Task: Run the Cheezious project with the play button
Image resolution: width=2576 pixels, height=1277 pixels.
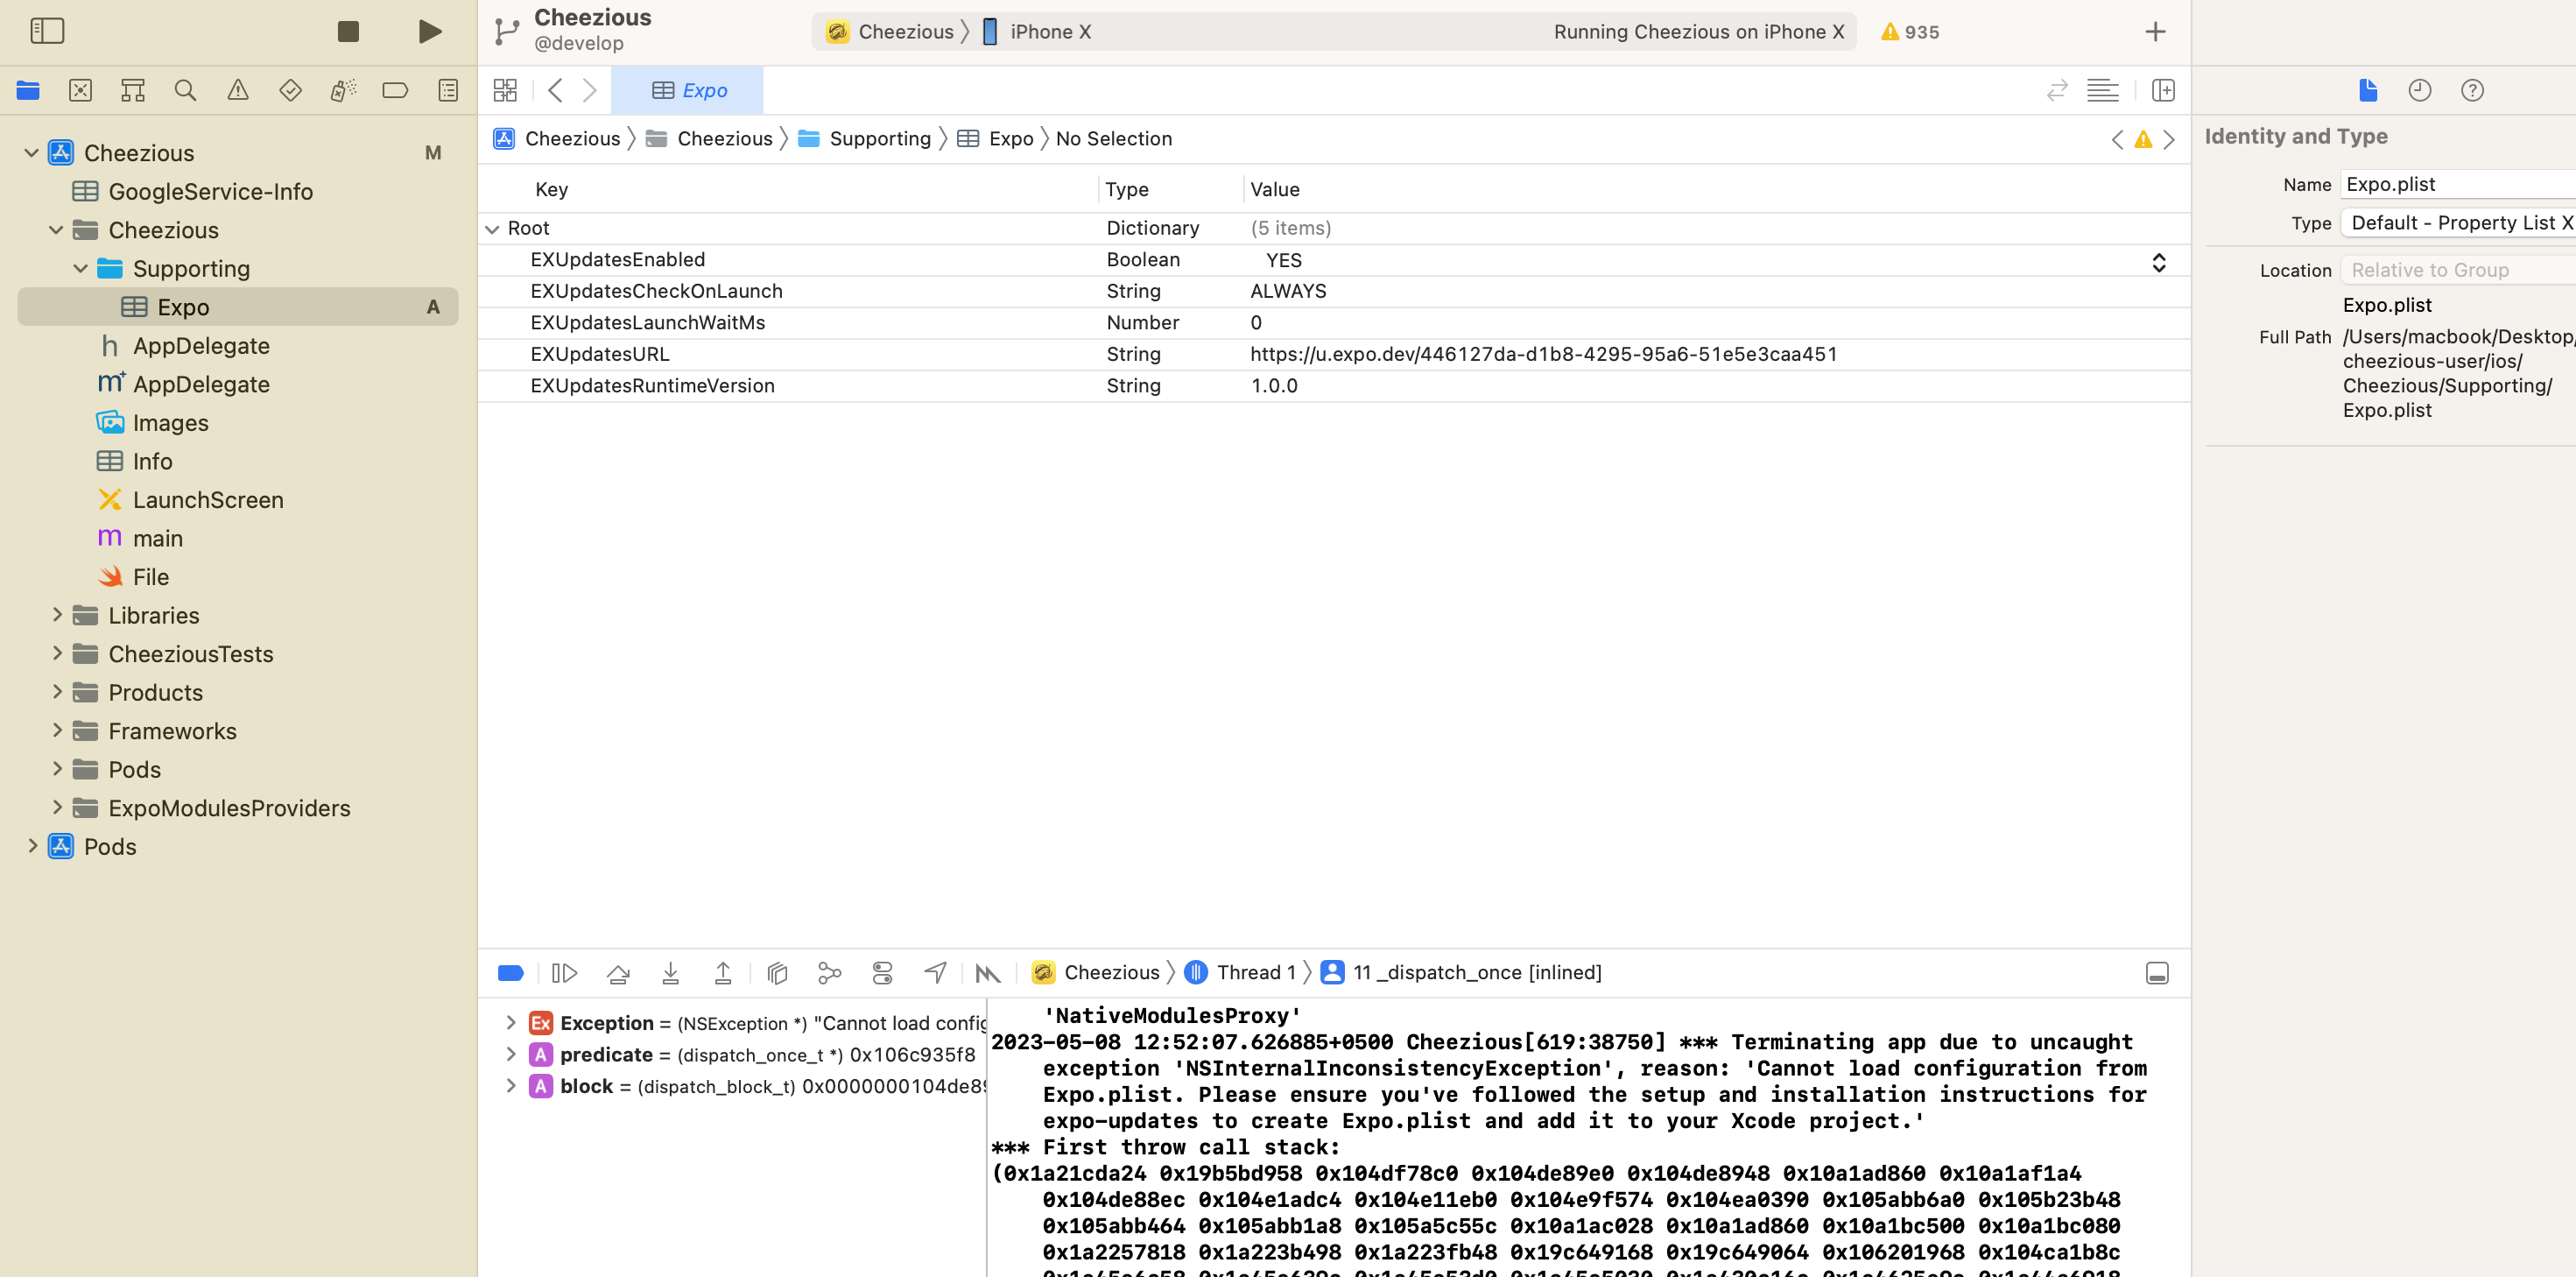Action: point(430,31)
